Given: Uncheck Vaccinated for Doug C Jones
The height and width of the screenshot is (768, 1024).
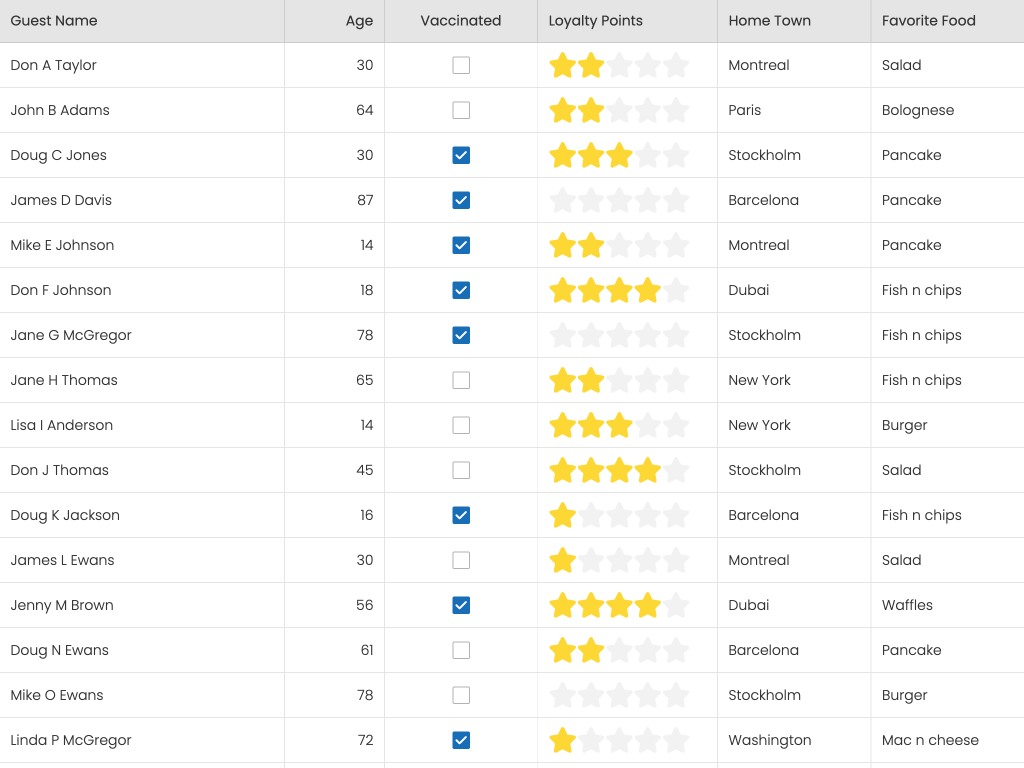Looking at the screenshot, I should click(x=461, y=156).
